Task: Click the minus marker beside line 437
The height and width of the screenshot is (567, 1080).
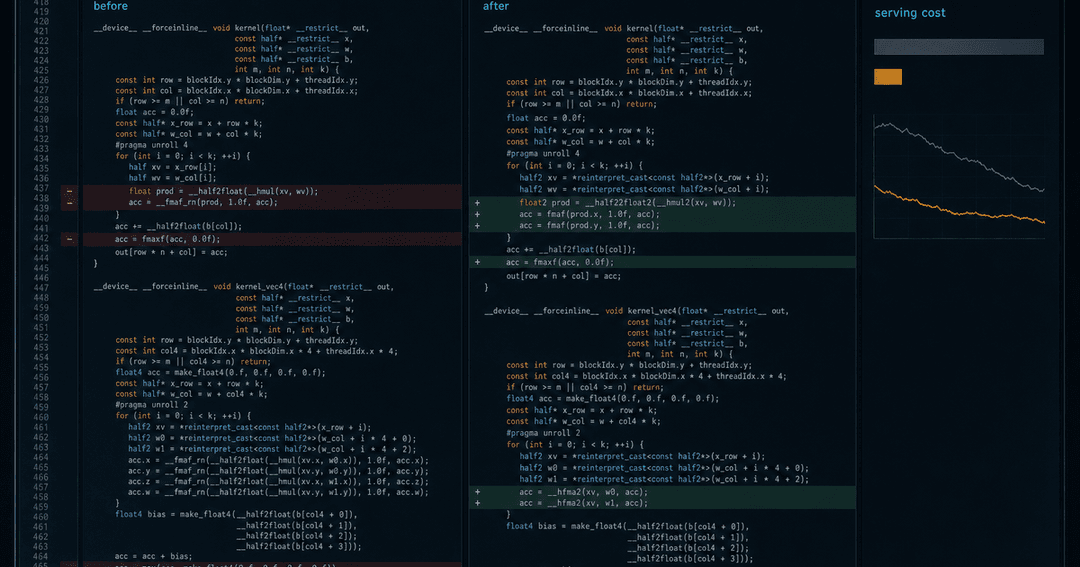Action: (70, 192)
